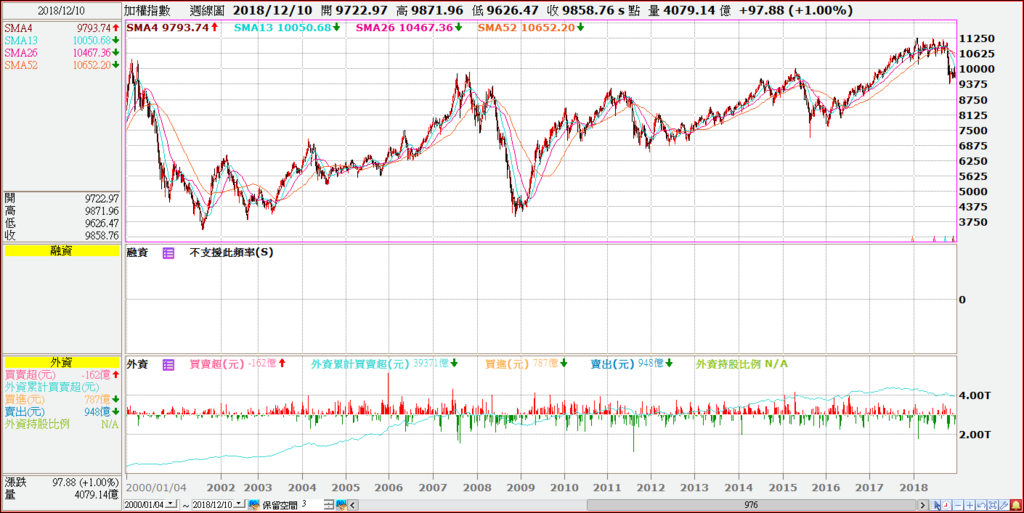Viewport: 1024px width, 513px height.
Task: Click the apply icon after the spinner
Action: (x=342, y=505)
